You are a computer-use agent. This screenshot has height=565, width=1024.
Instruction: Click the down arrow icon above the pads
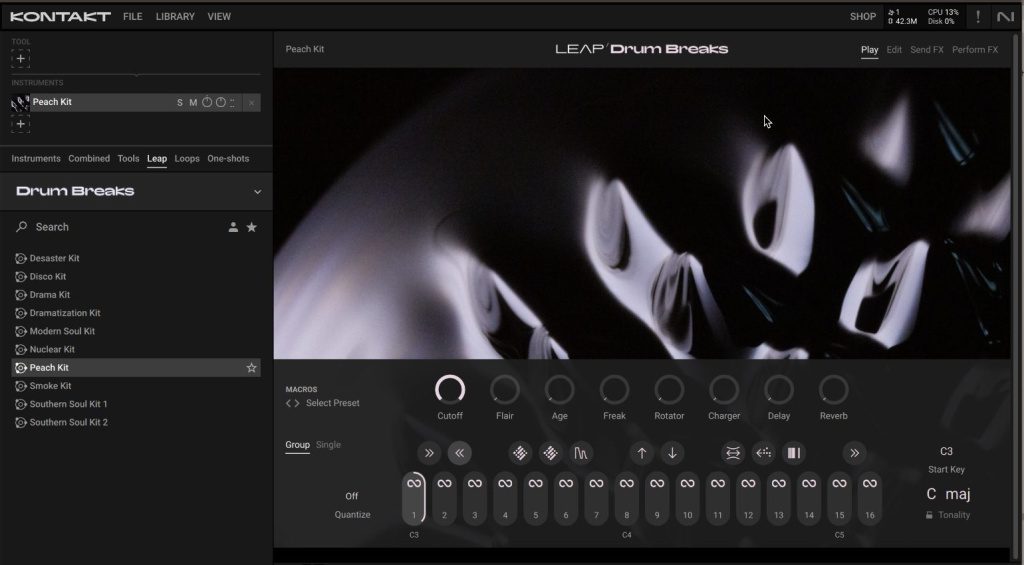click(x=672, y=453)
